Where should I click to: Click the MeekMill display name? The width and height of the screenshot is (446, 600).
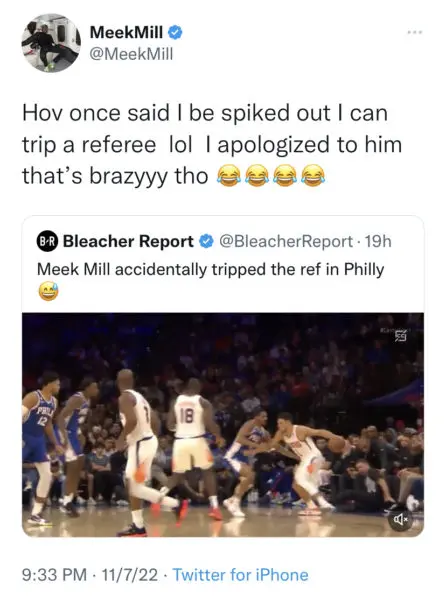pyautogui.click(x=127, y=33)
